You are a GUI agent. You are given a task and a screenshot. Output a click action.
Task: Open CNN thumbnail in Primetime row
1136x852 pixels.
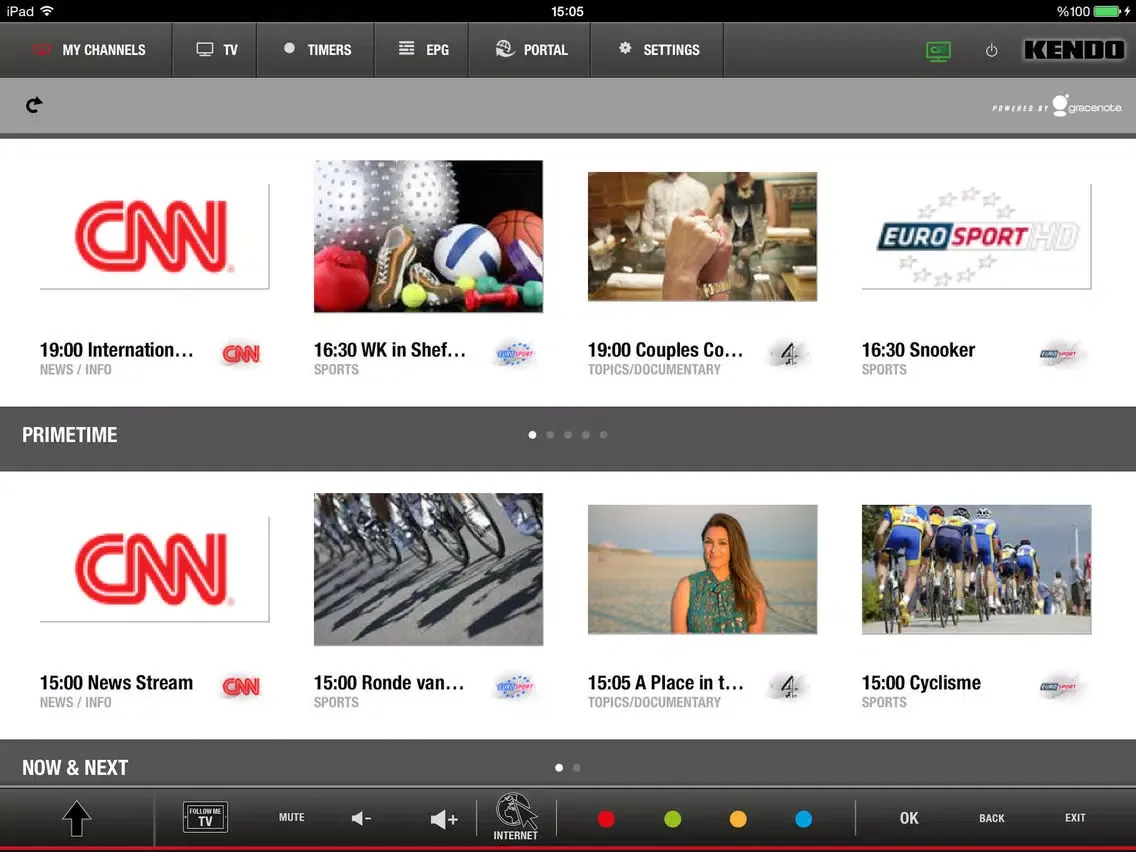coord(154,237)
